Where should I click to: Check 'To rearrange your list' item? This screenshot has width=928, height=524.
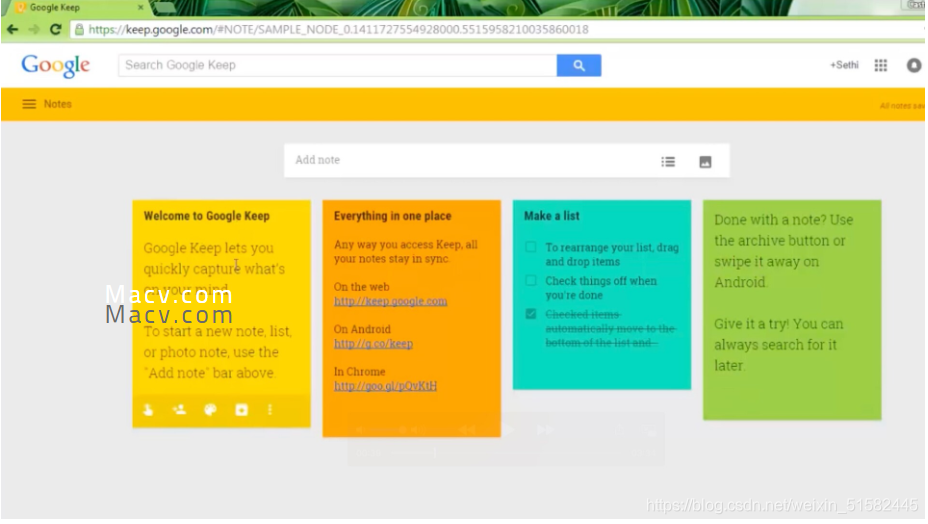coord(531,247)
